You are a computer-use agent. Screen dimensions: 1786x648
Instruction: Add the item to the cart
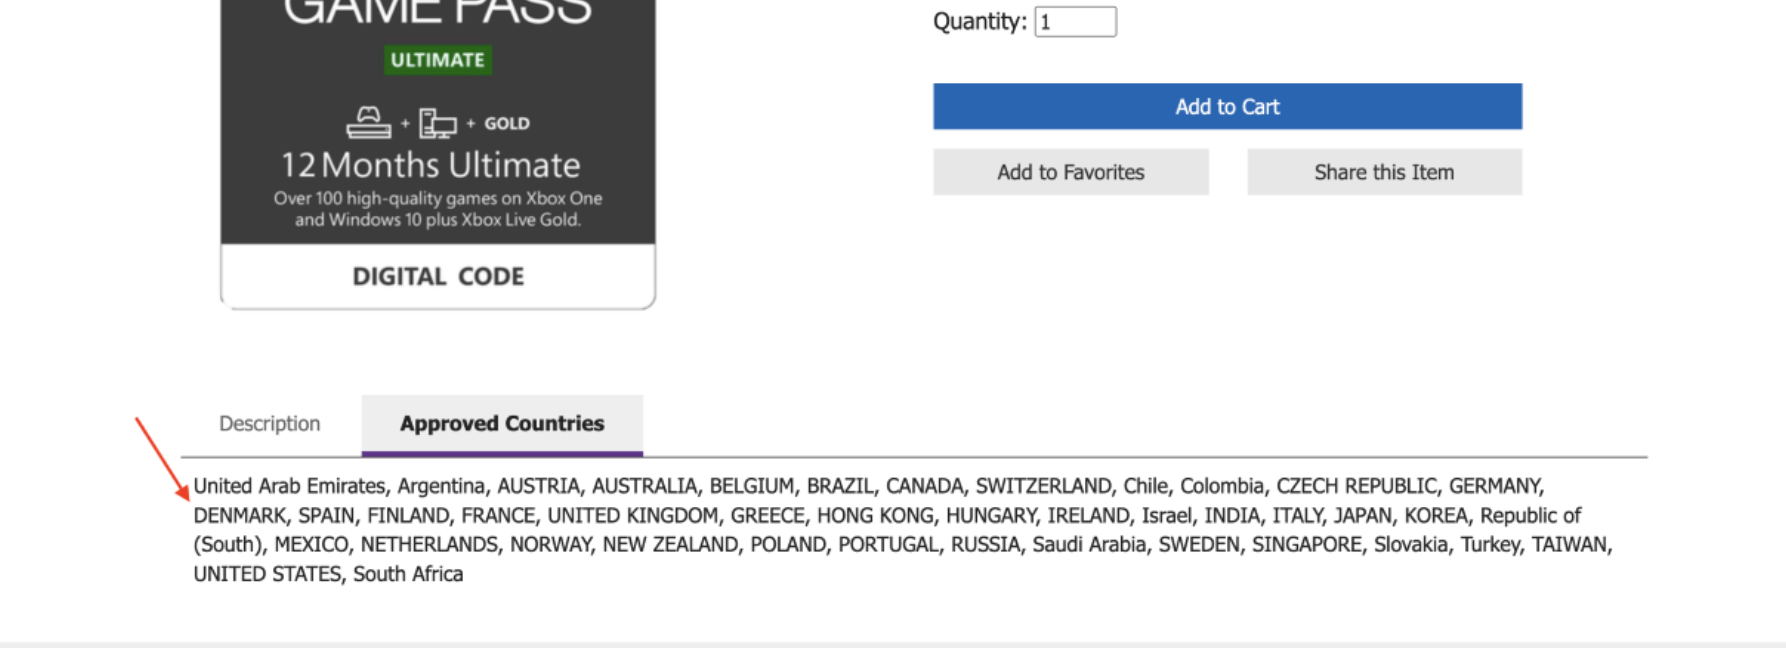[x=1227, y=106]
